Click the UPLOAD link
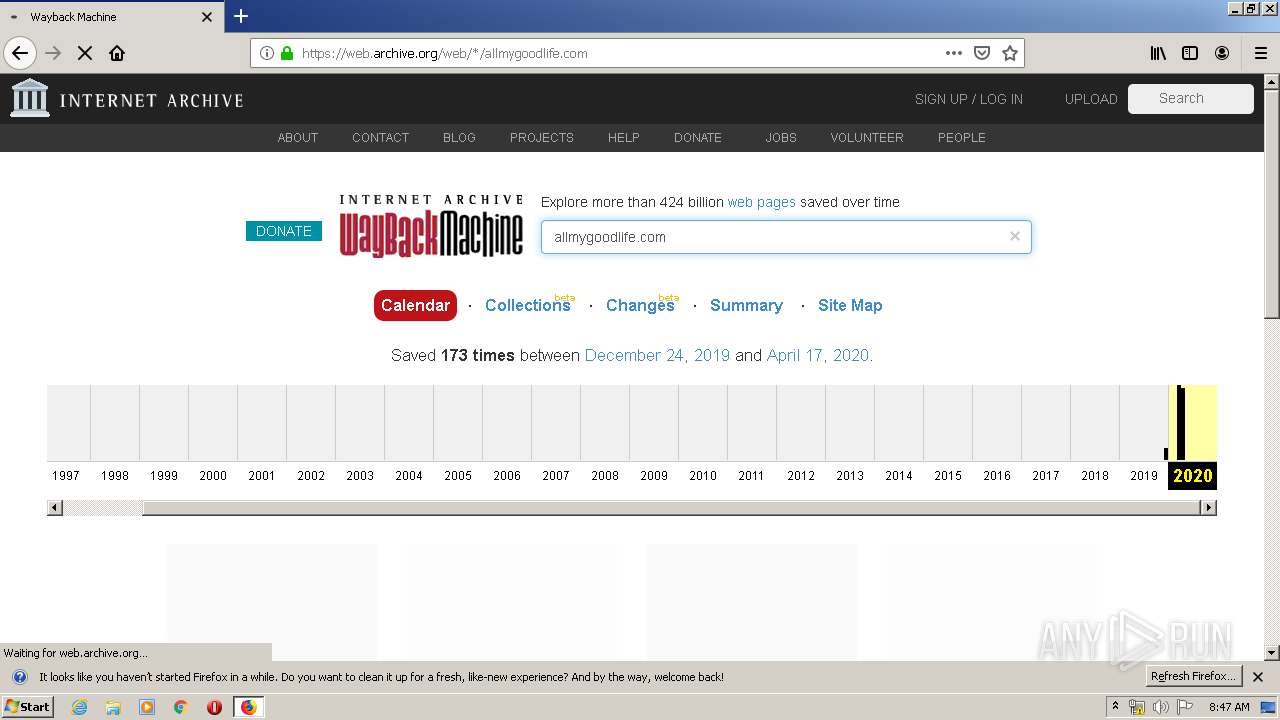 click(x=1091, y=99)
